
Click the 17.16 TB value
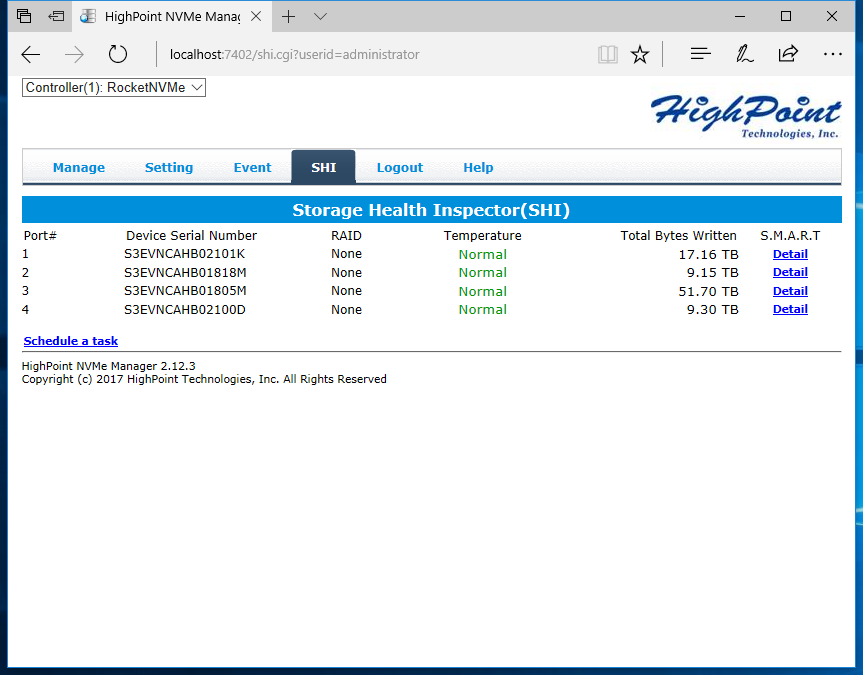708,254
